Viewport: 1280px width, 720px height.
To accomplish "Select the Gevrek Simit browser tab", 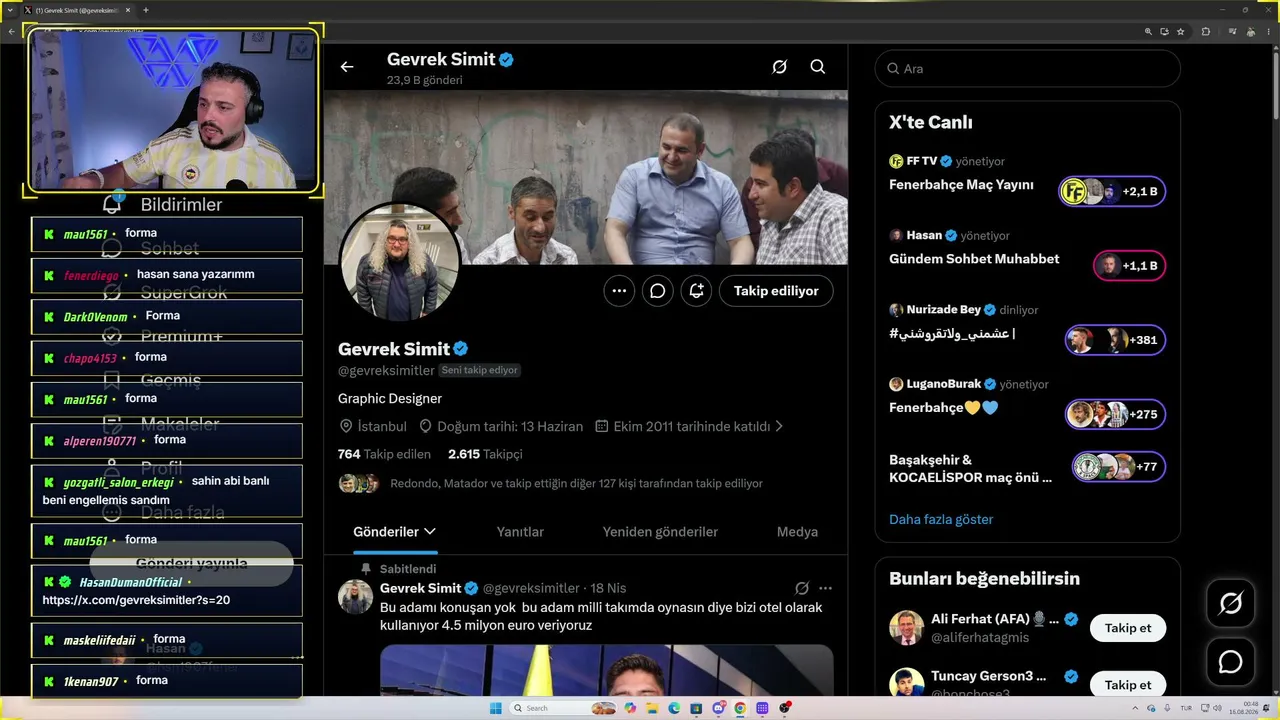I will pos(77,10).
